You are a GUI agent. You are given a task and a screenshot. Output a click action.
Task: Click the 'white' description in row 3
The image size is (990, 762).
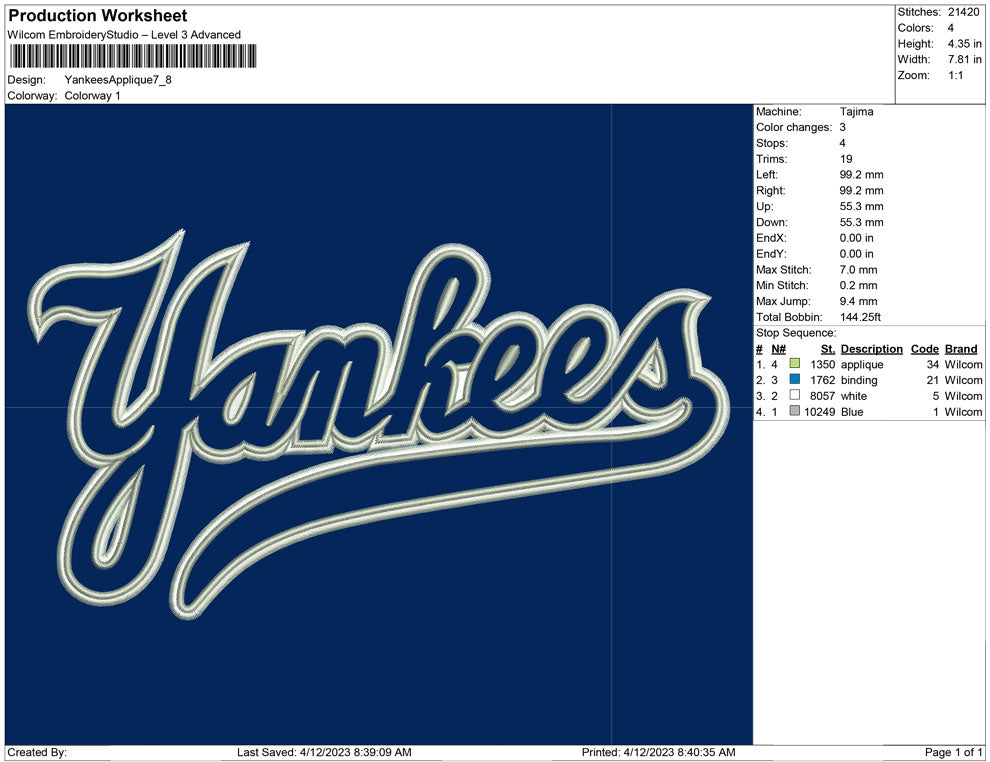pyautogui.click(x=854, y=396)
